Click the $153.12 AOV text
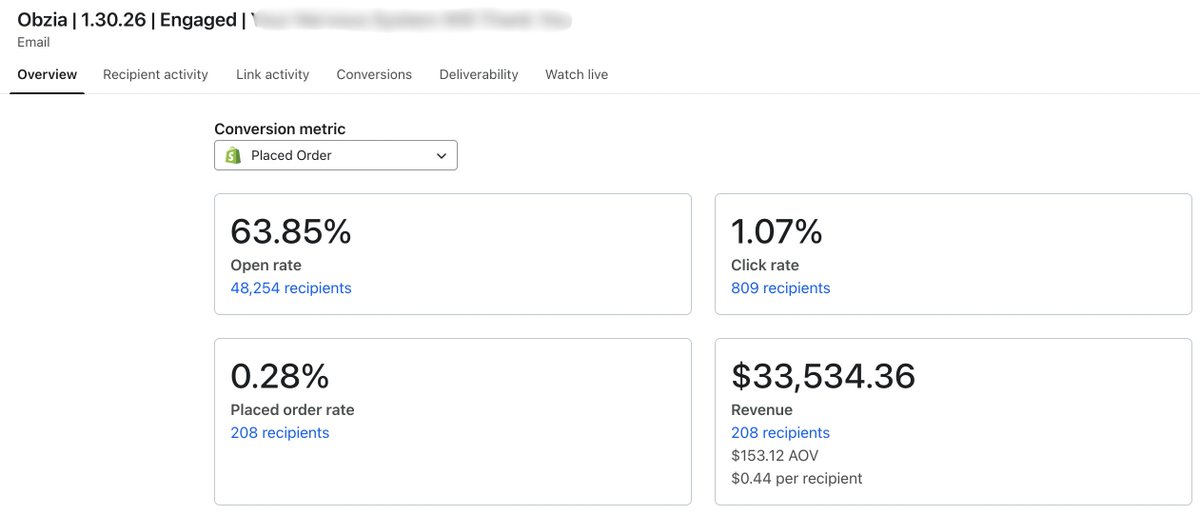Viewport: 1200px width, 515px height. pyautogui.click(x=775, y=456)
